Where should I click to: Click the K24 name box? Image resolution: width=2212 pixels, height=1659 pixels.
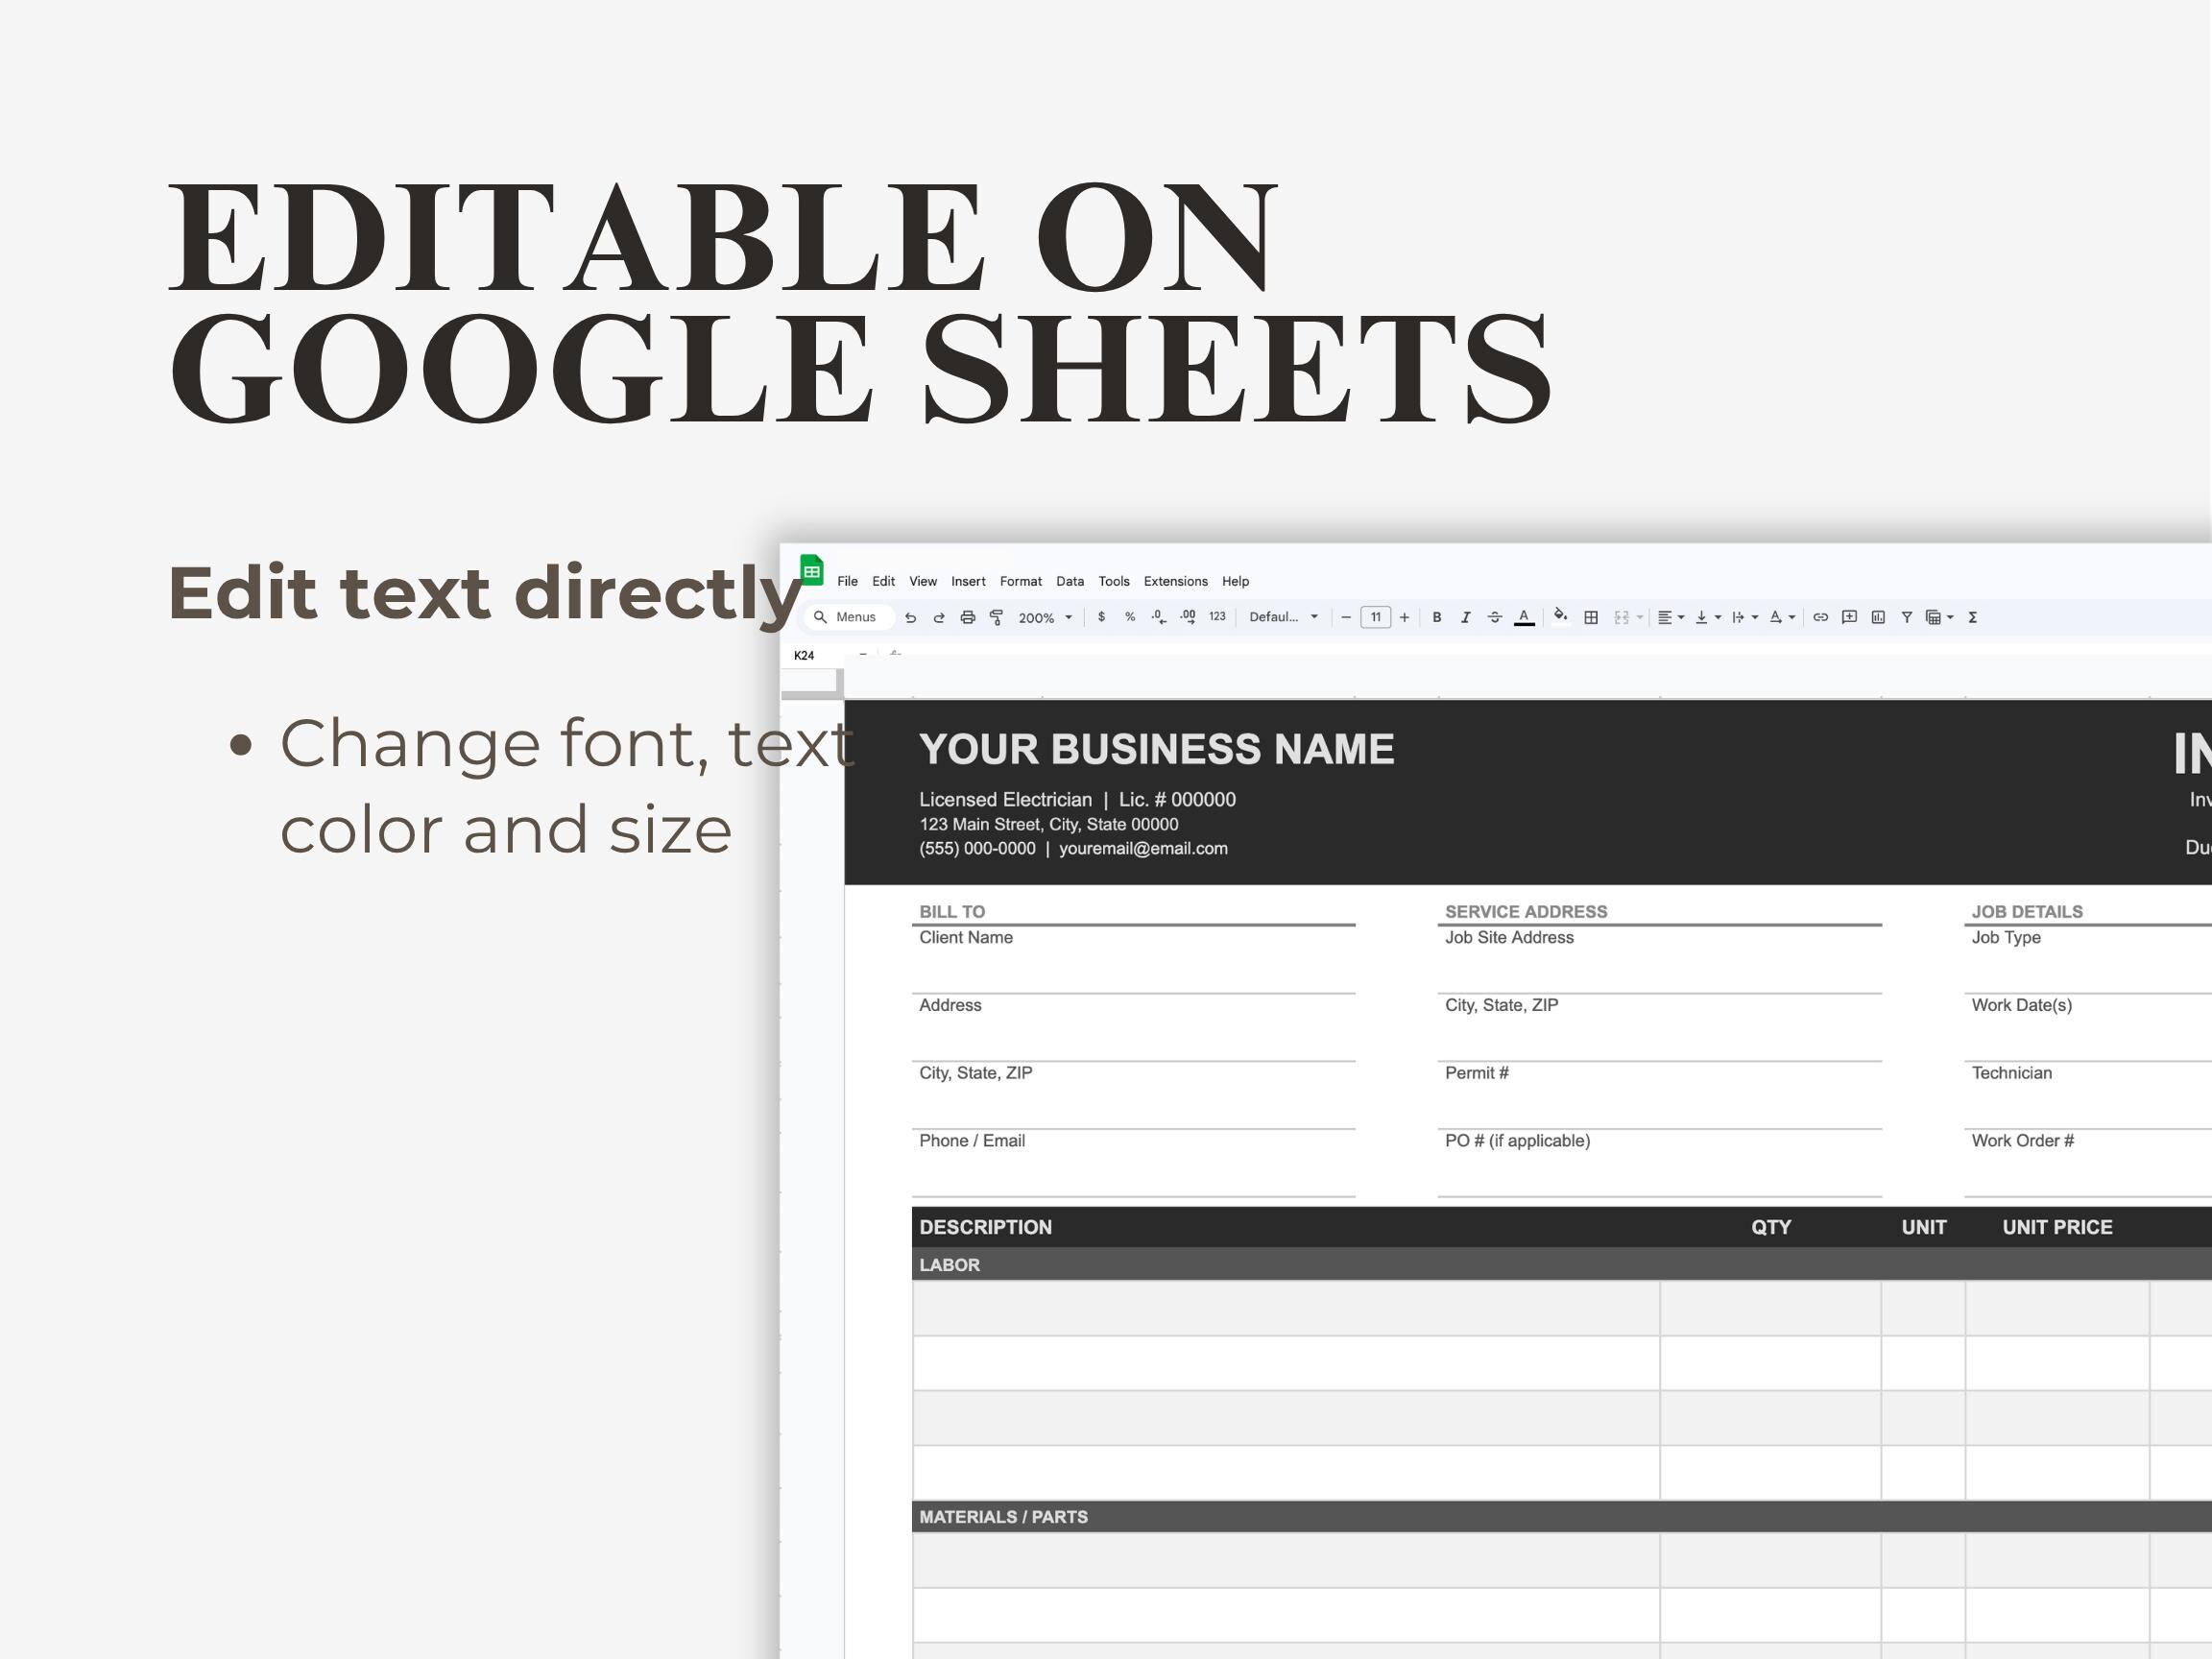click(804, 655)
